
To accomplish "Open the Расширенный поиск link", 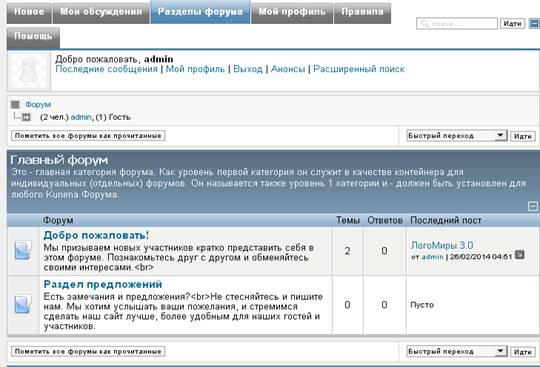I will [359, 69].
